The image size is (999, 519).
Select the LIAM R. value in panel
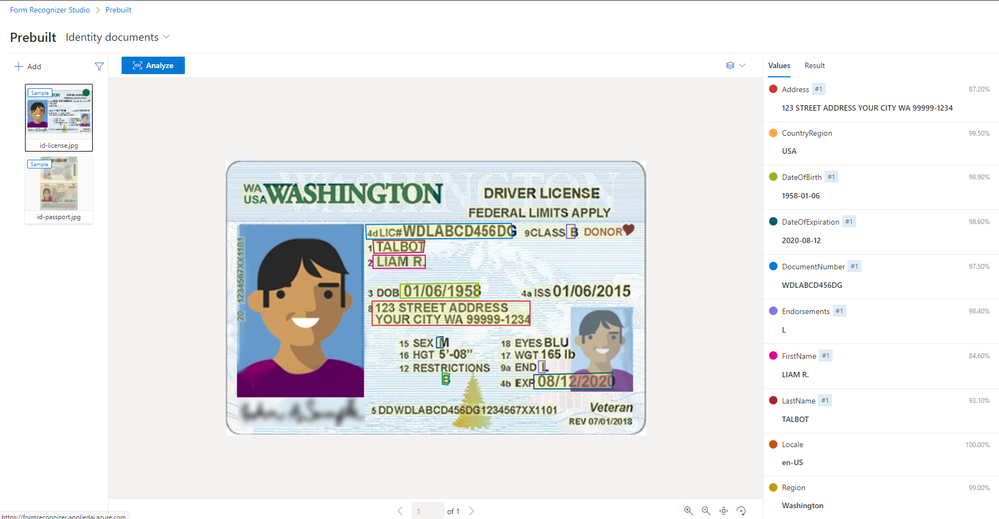[x=795, y=374]
